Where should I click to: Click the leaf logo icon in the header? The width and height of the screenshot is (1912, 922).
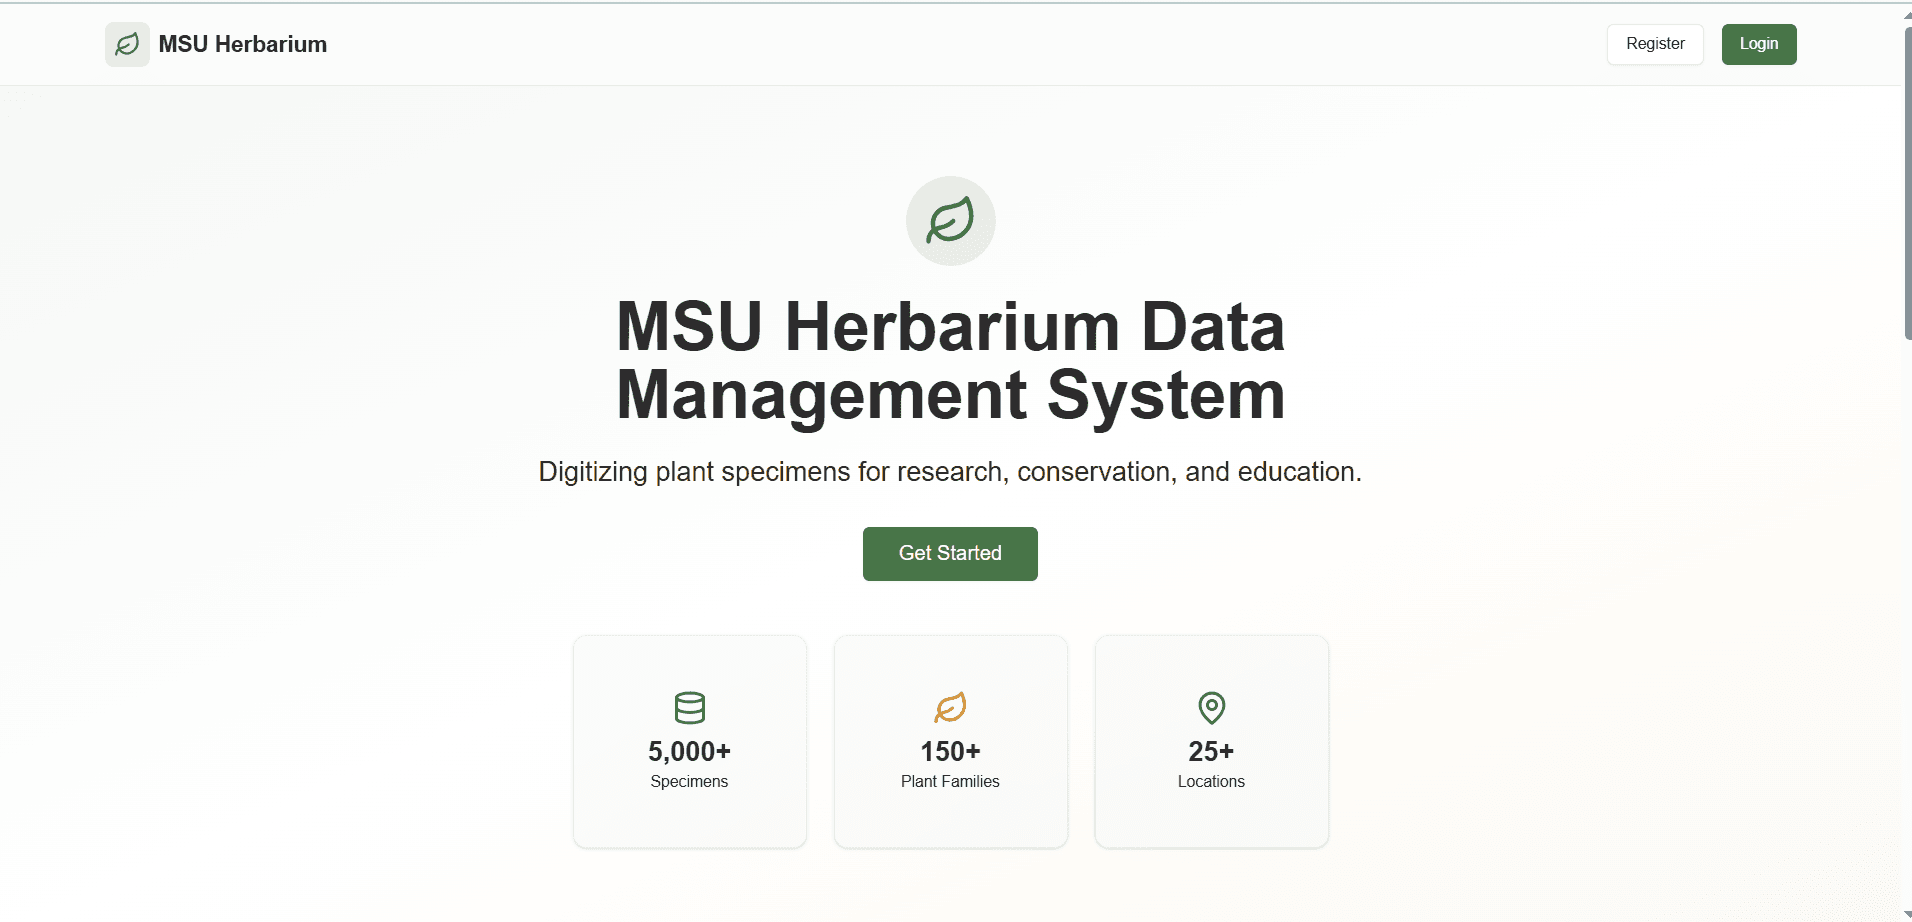point(127,44)
